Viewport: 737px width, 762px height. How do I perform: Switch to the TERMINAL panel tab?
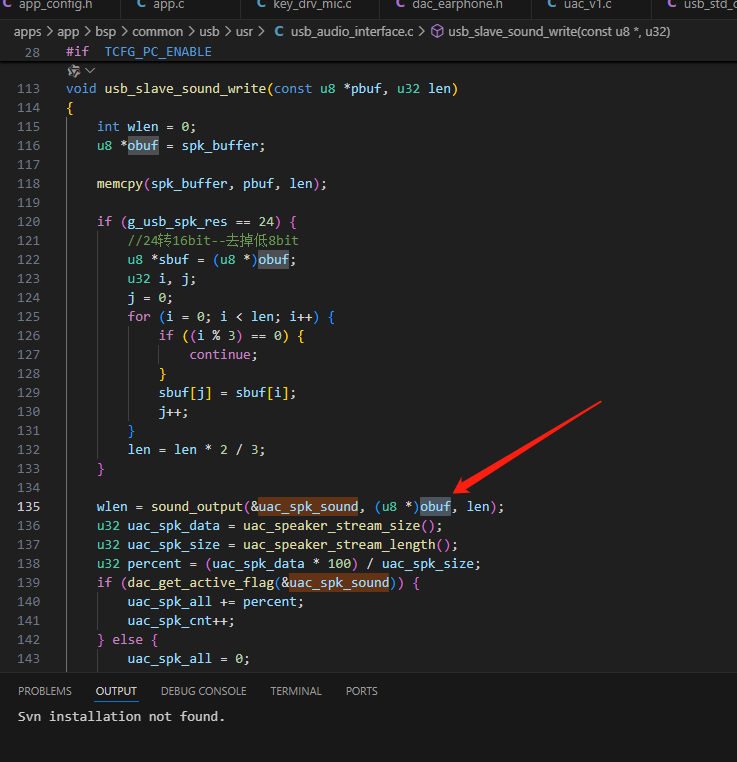click(x=296, y=691)
